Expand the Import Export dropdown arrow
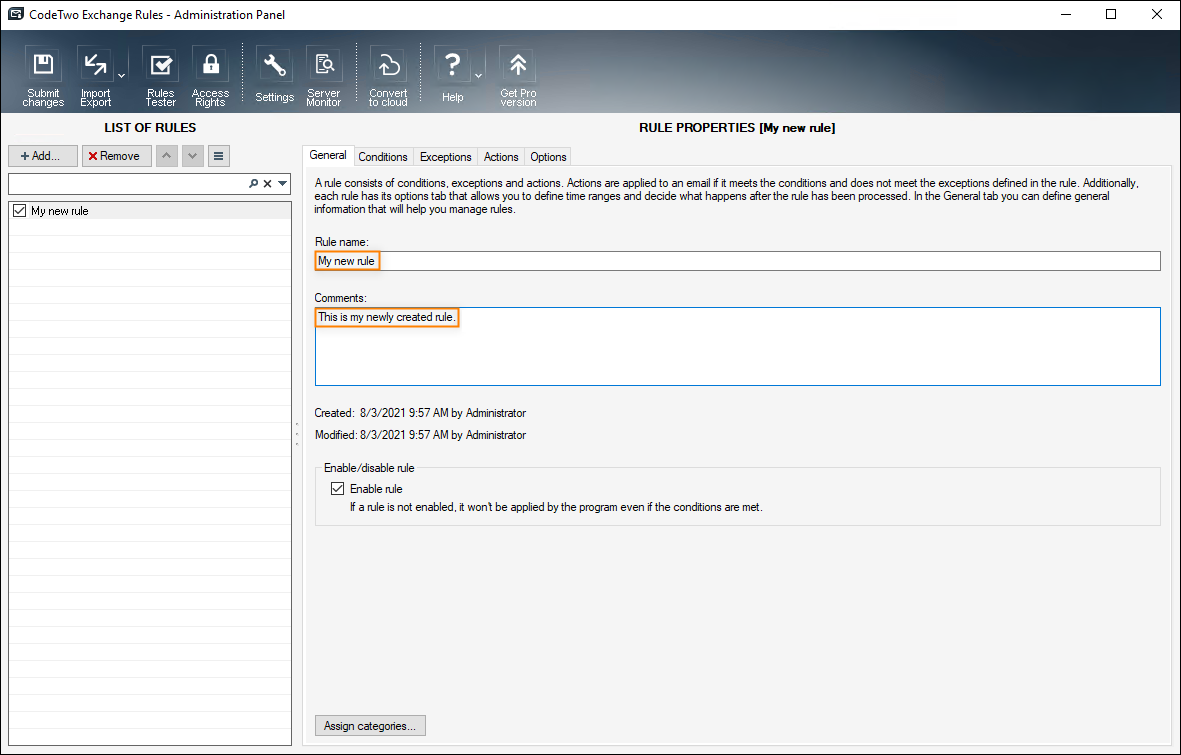The height and width of the screenshot is (755, 1181). click(x=121, y=76)
